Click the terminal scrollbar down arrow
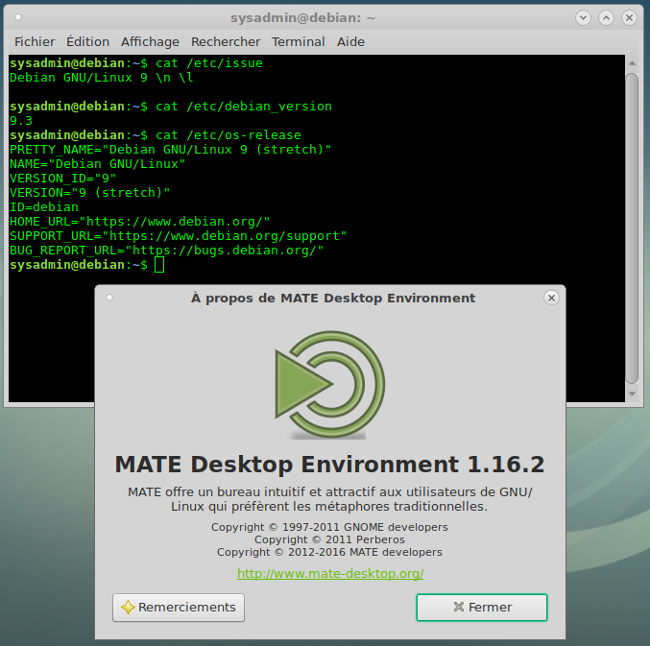650x646 pixels. [632, 393]
